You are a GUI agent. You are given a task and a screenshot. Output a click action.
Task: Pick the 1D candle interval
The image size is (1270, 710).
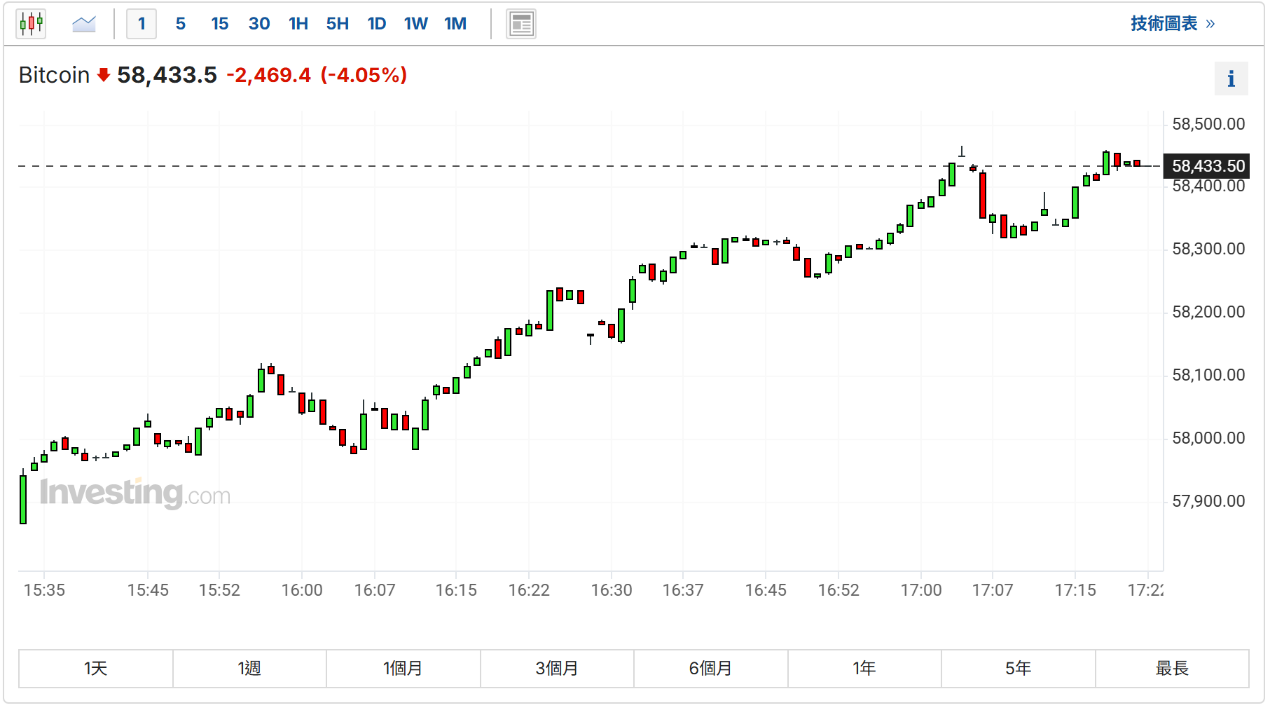(x=376, y=23)
